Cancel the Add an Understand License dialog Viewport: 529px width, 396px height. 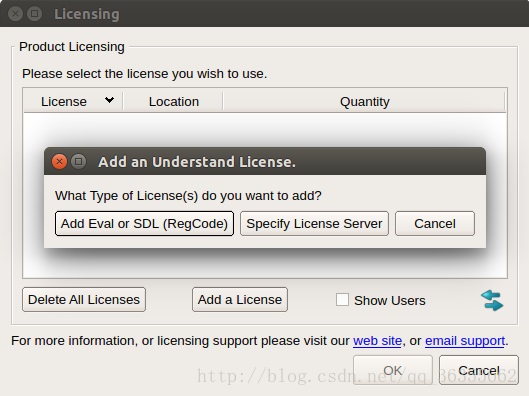[x=435, y=224]
